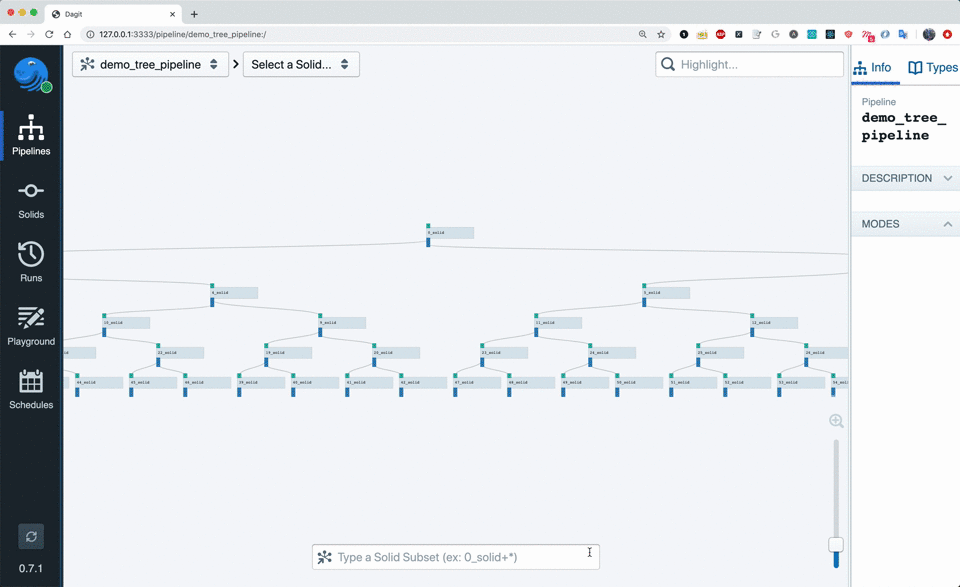Select the 39_solid leaf node
960x587 pixels.
(x=261, y=383)
